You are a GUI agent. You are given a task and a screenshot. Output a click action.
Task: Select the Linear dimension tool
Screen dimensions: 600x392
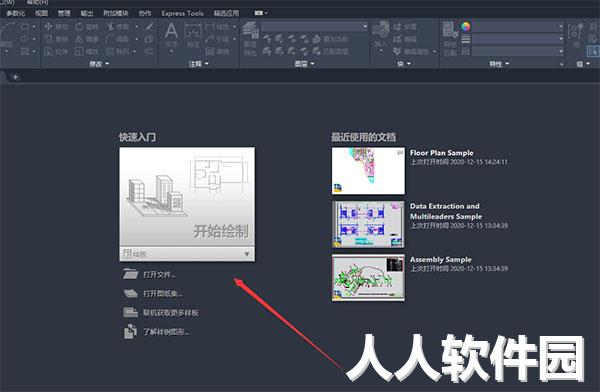217,26
